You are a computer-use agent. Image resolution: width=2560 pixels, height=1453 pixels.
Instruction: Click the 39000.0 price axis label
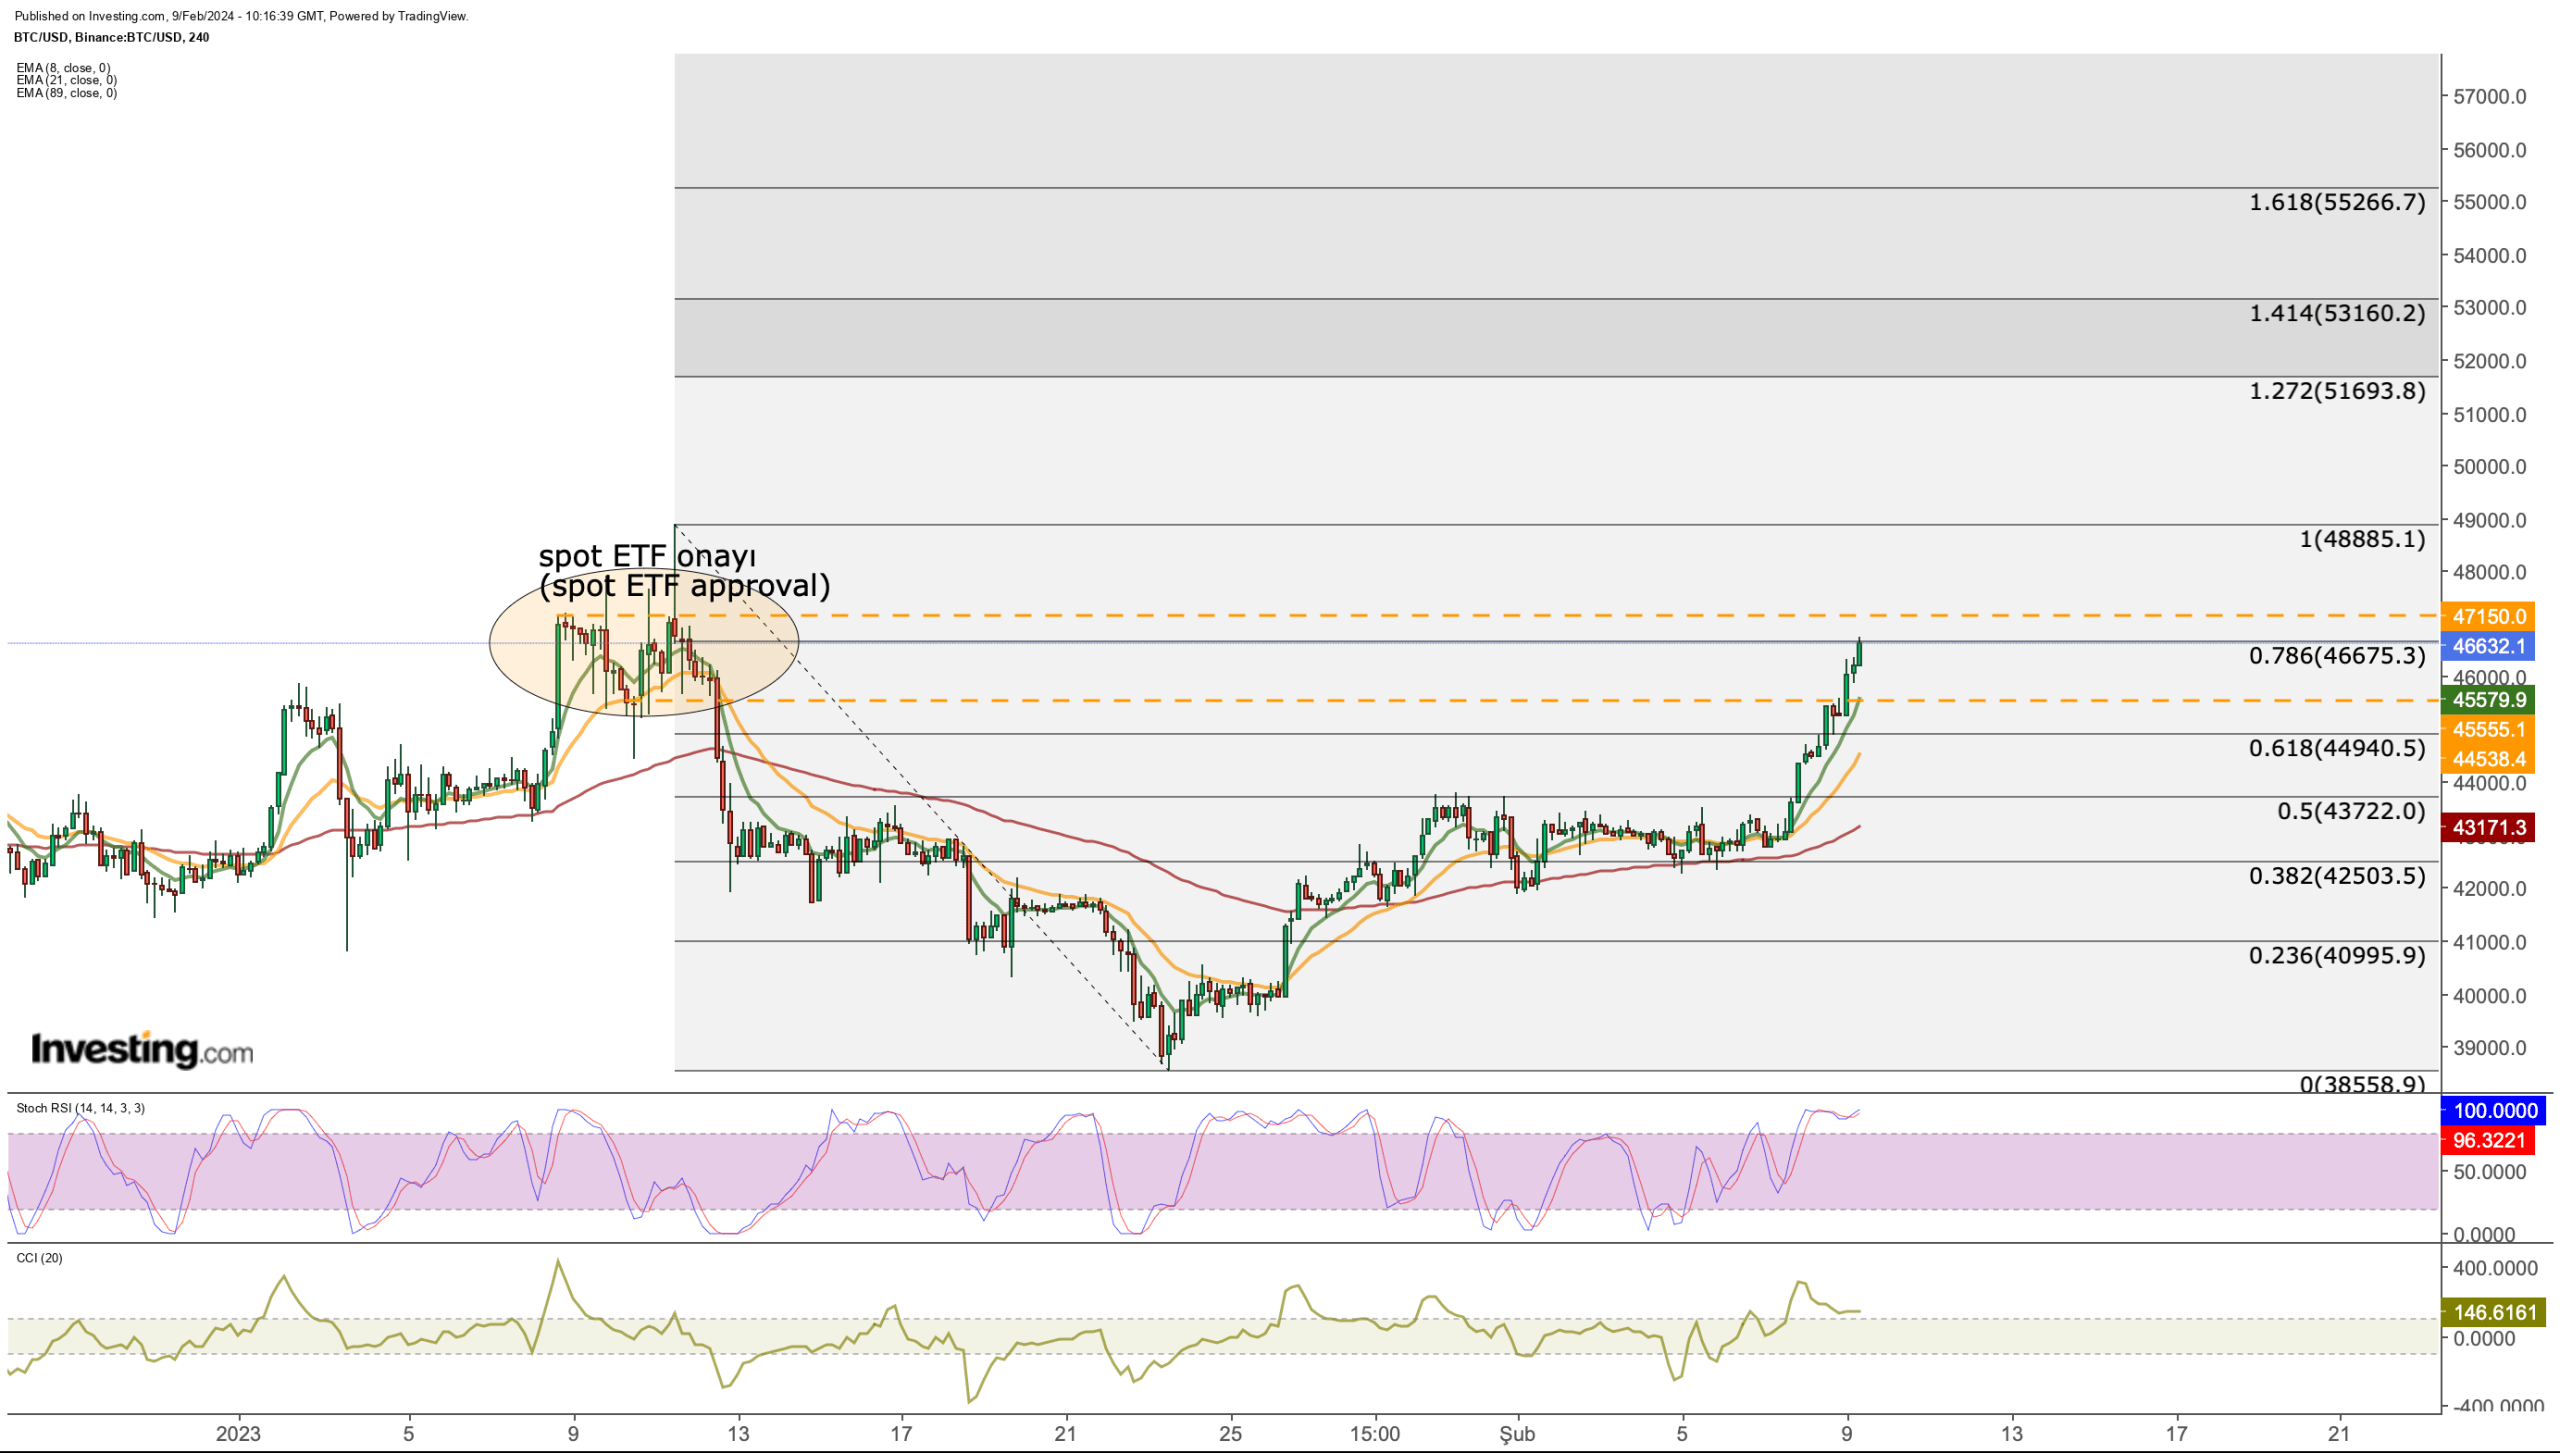[x=2490, y=1048]
